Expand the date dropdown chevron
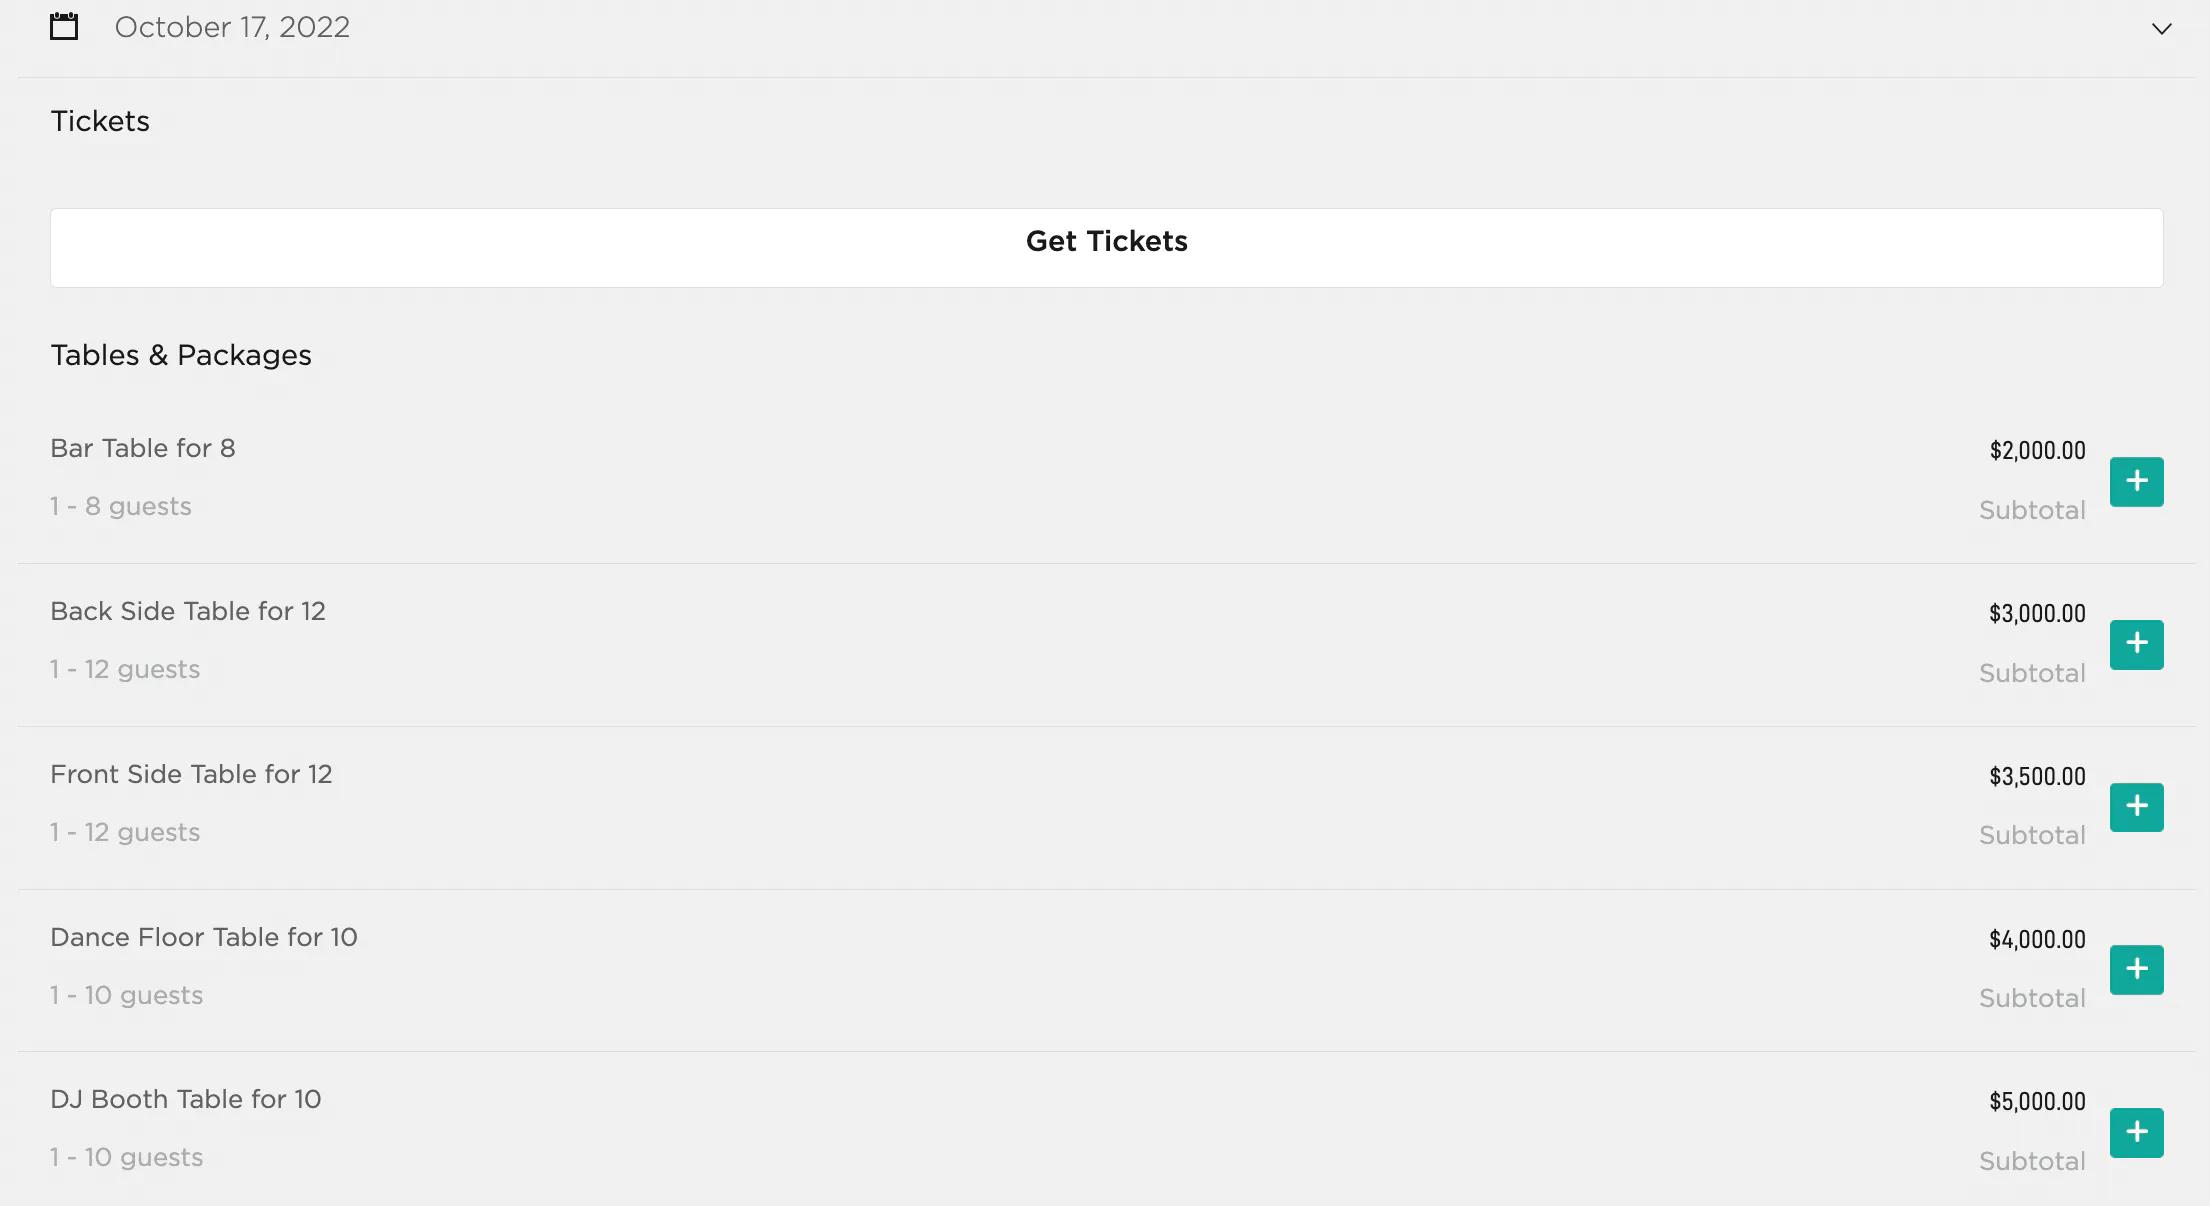2210x1206 pixels. (x=2161, y=29)
